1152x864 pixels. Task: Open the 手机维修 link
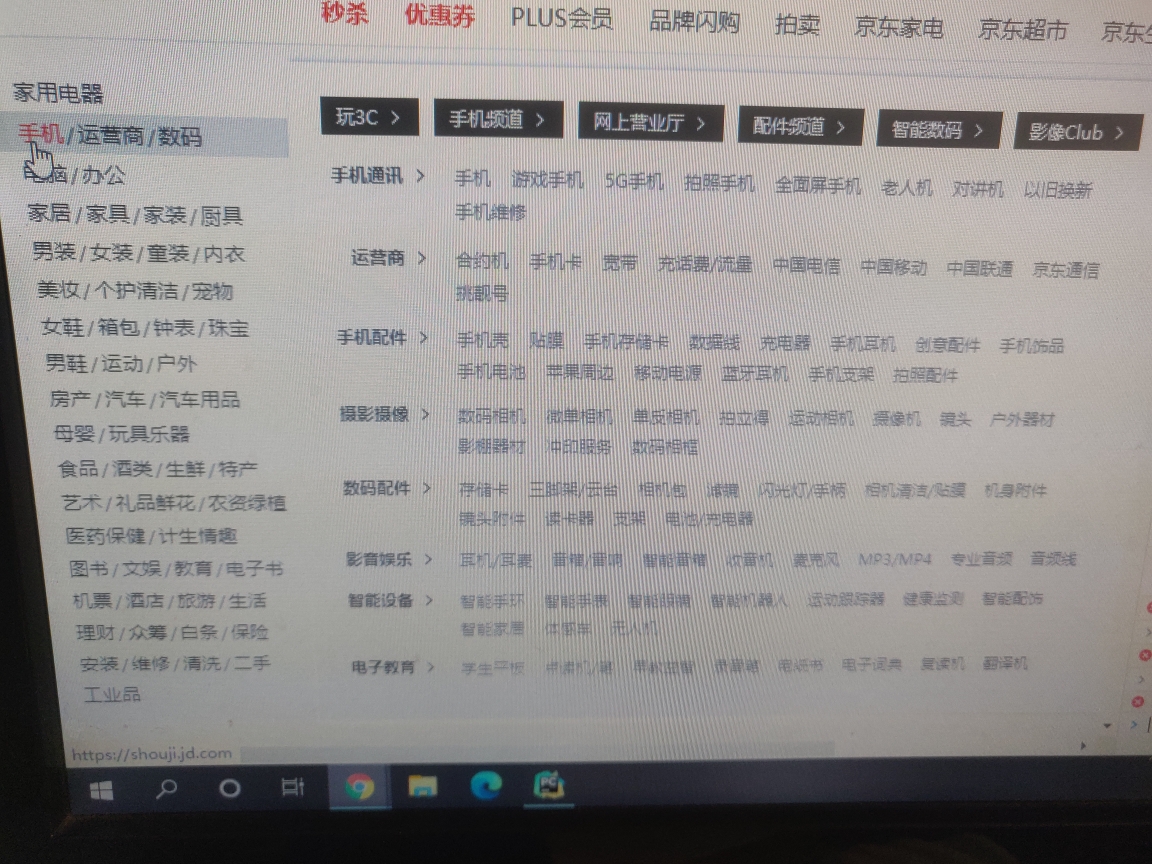490,212
